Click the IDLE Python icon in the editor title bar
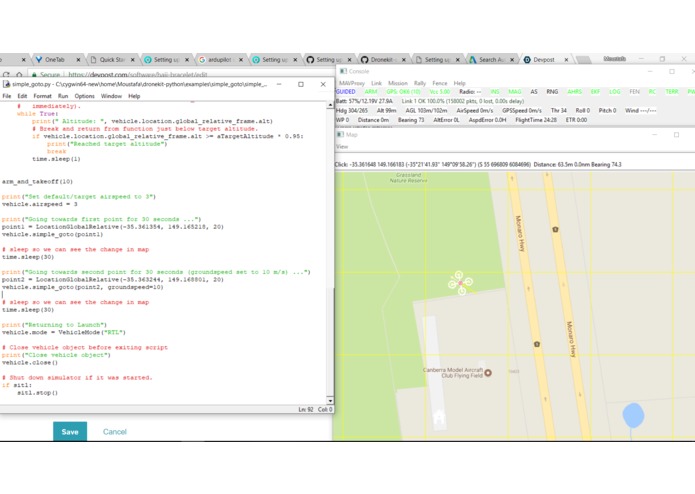695x494 pixels. pyautogui.click(x=7, y=84)
